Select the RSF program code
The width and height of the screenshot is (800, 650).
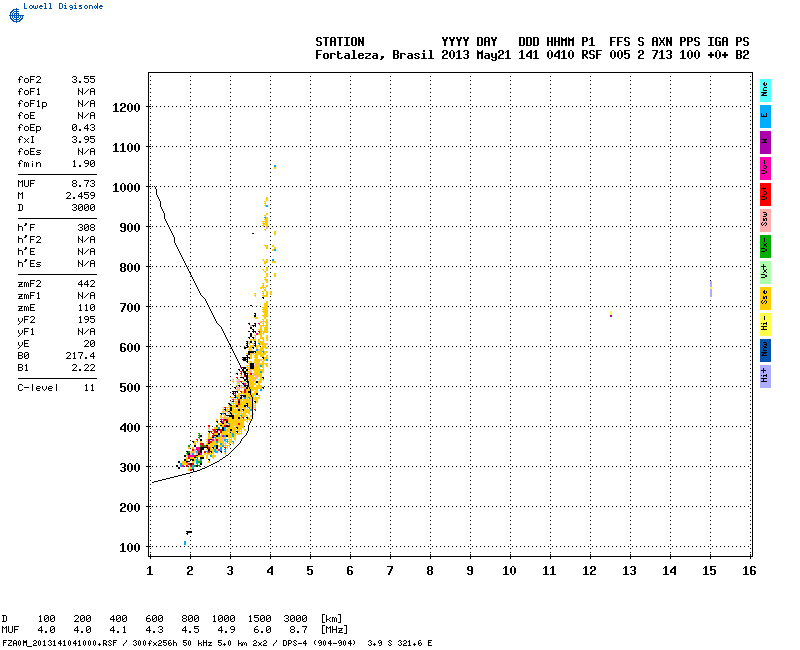[591, 55]
